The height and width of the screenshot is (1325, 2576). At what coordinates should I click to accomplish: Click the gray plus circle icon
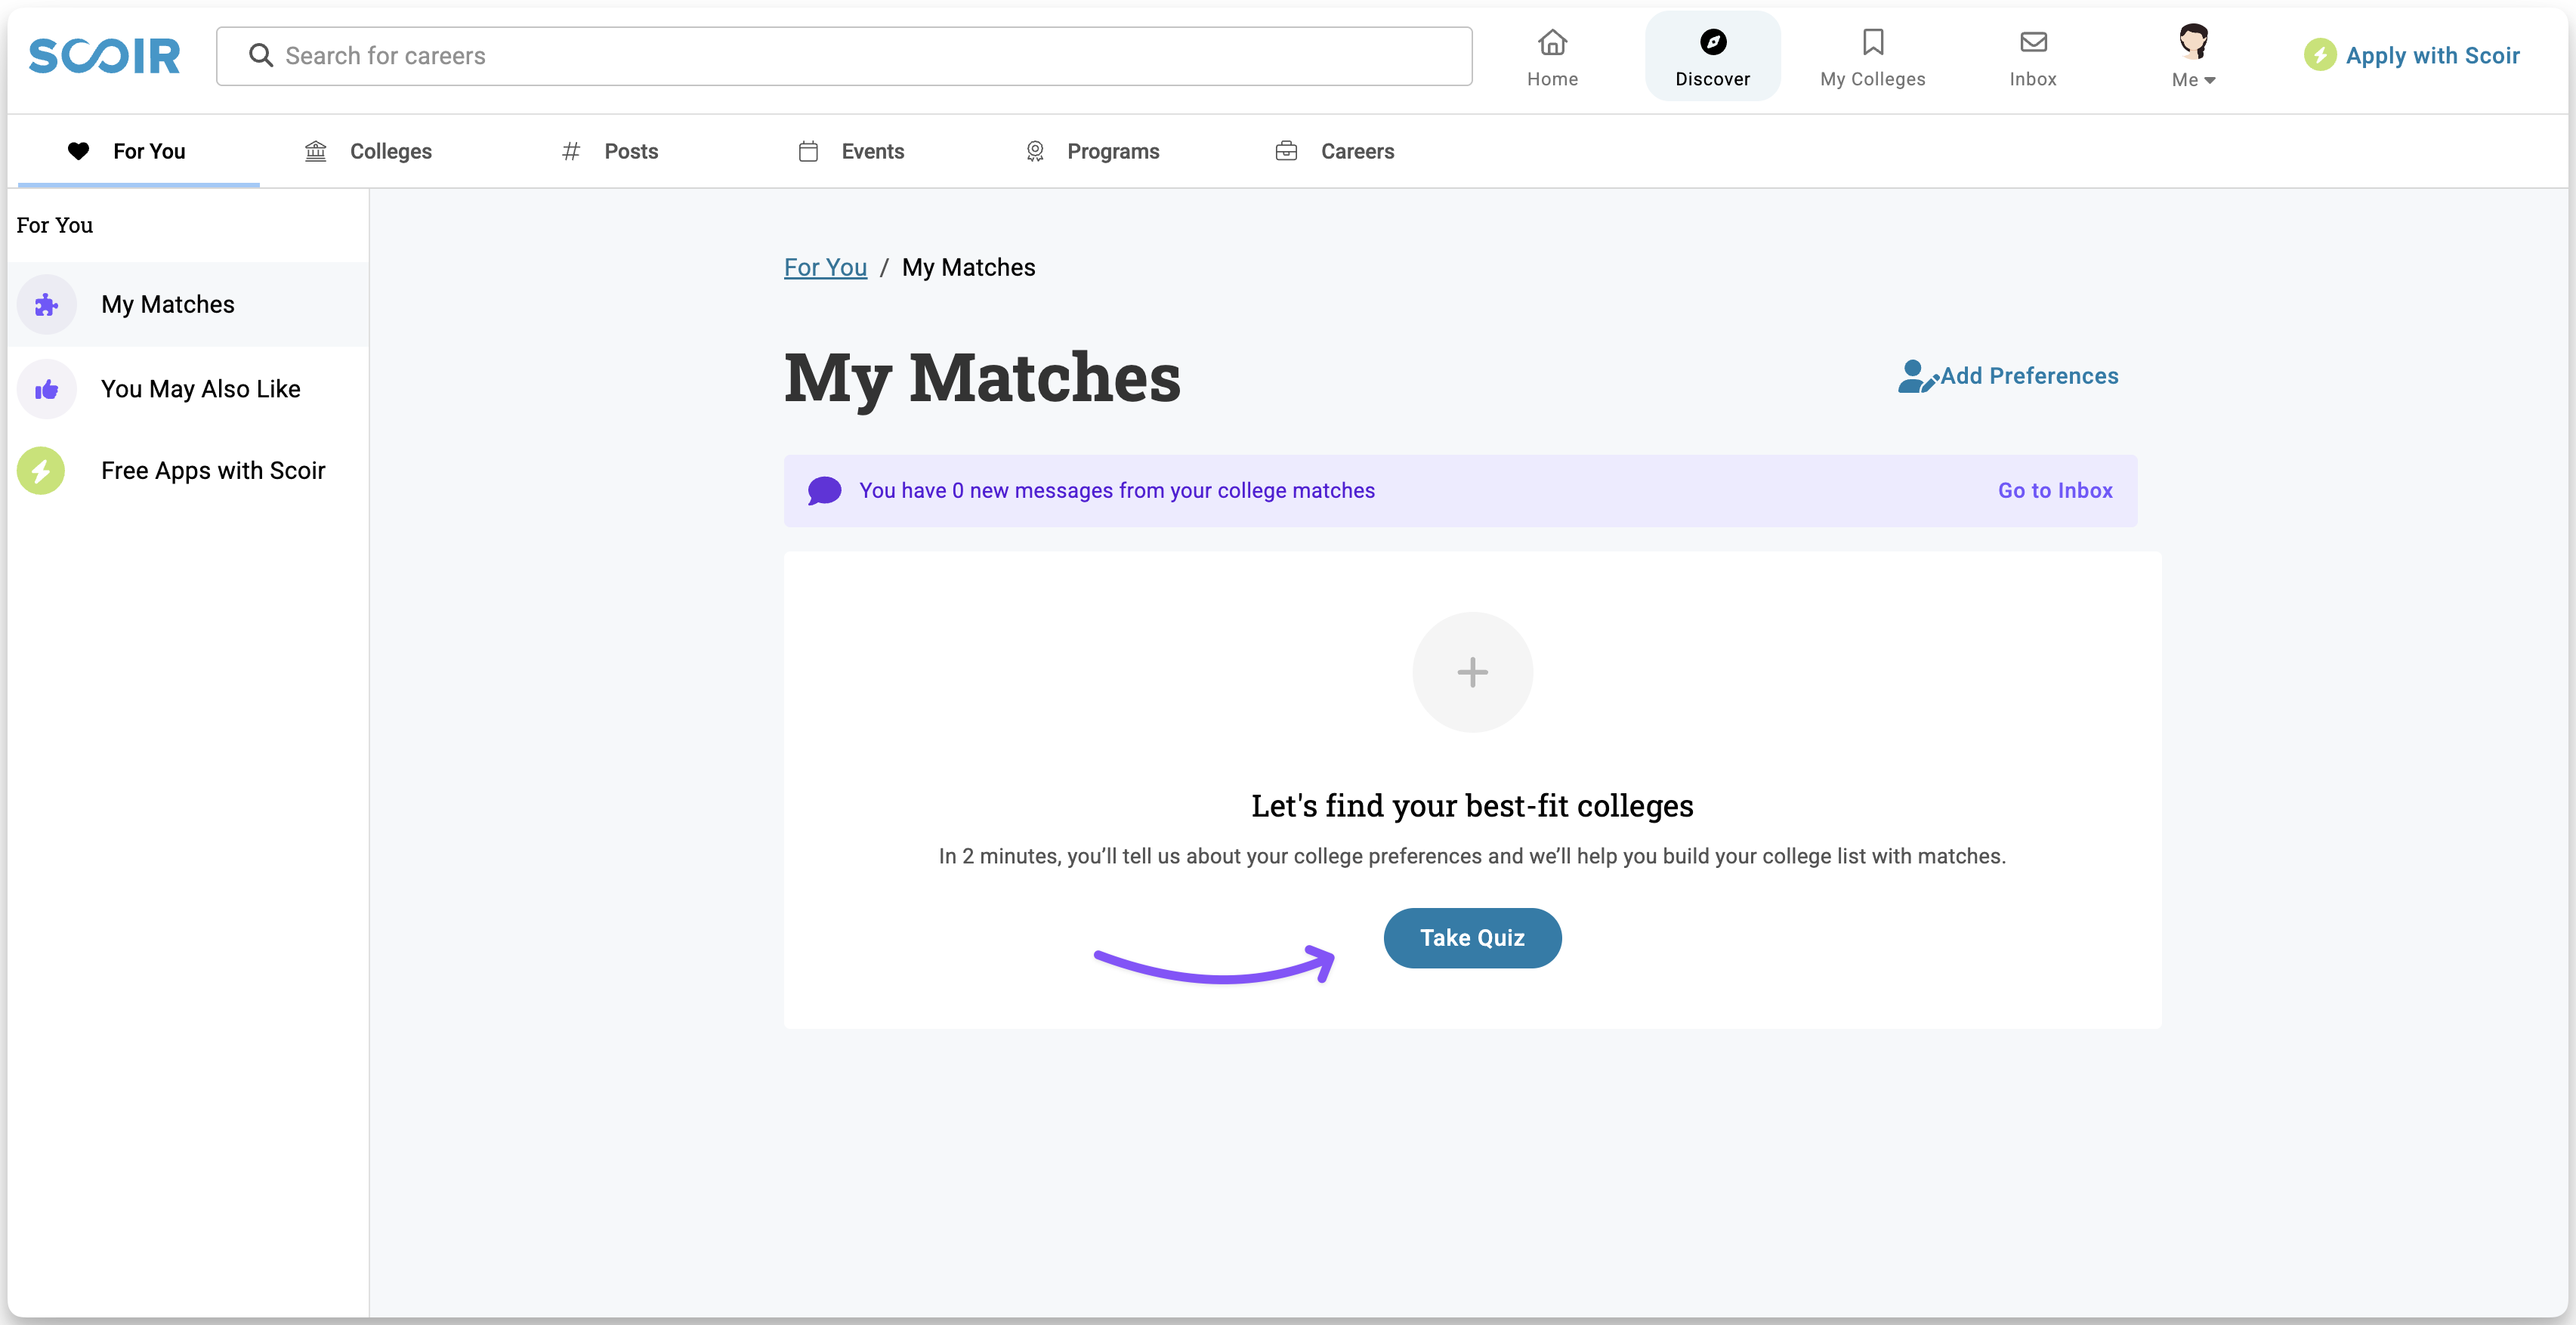(1472, 672)
